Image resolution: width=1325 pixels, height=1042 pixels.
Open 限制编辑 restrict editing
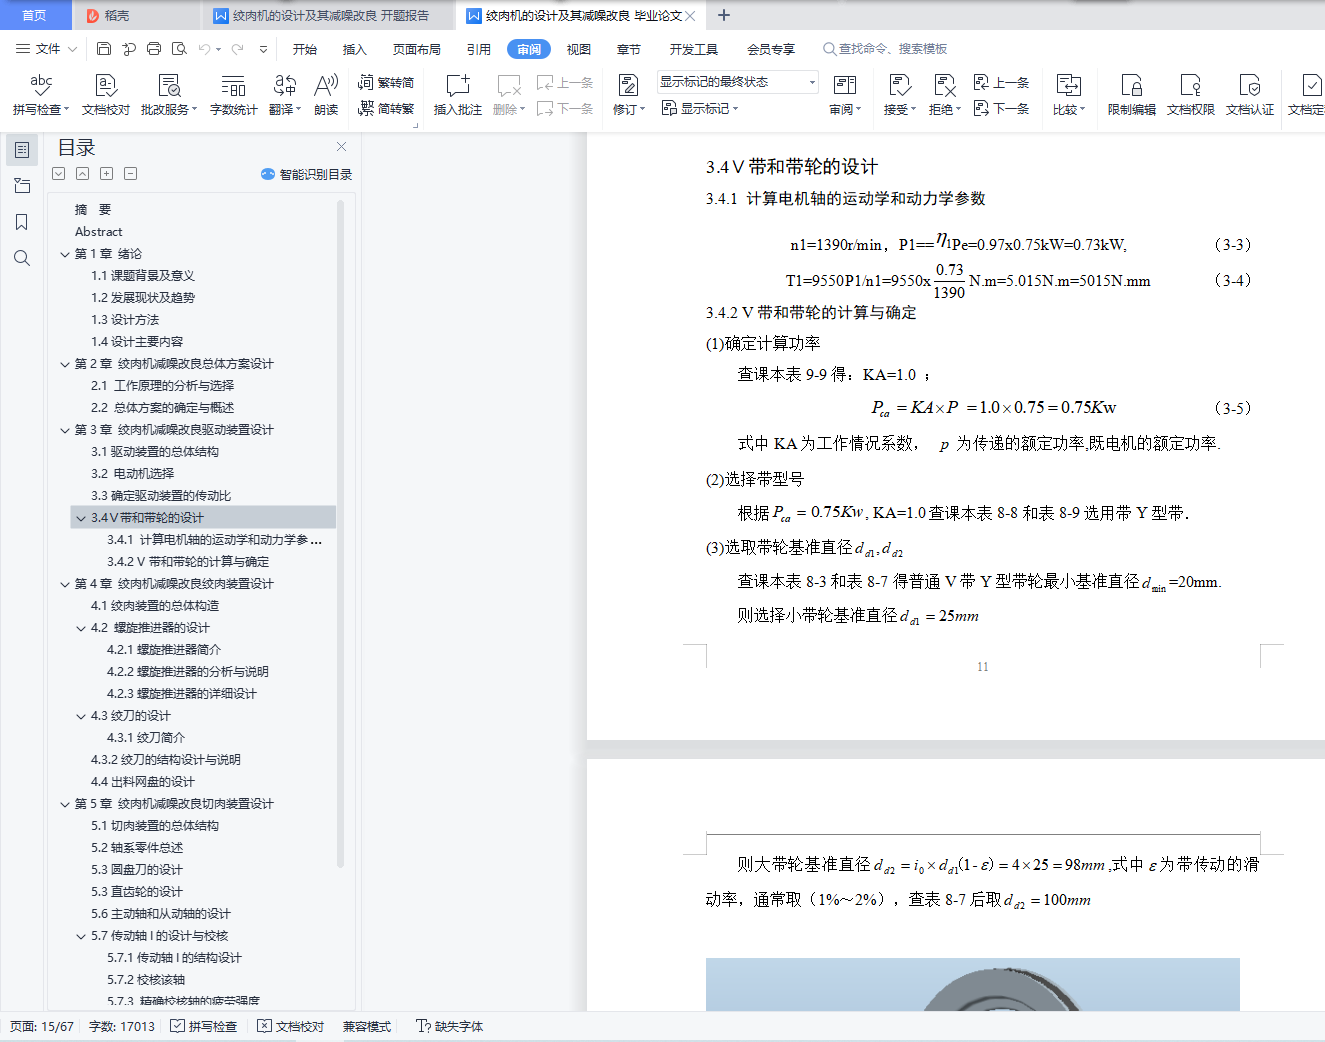pos(1132,95)
